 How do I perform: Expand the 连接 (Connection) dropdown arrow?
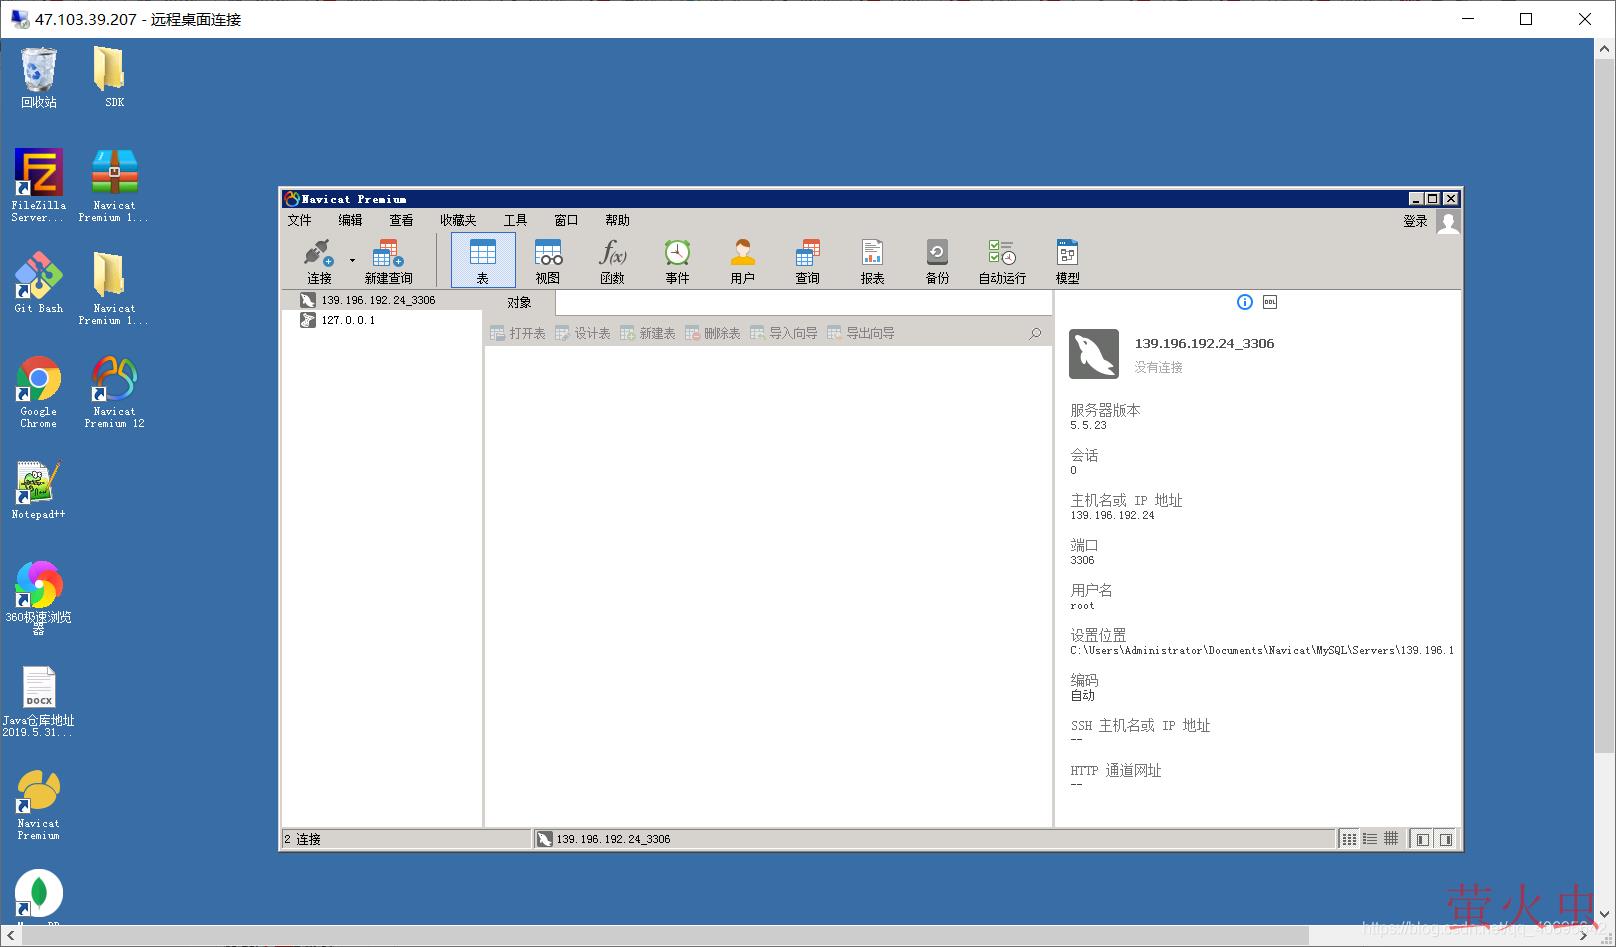pyautogui.click(x=352, y=261)
